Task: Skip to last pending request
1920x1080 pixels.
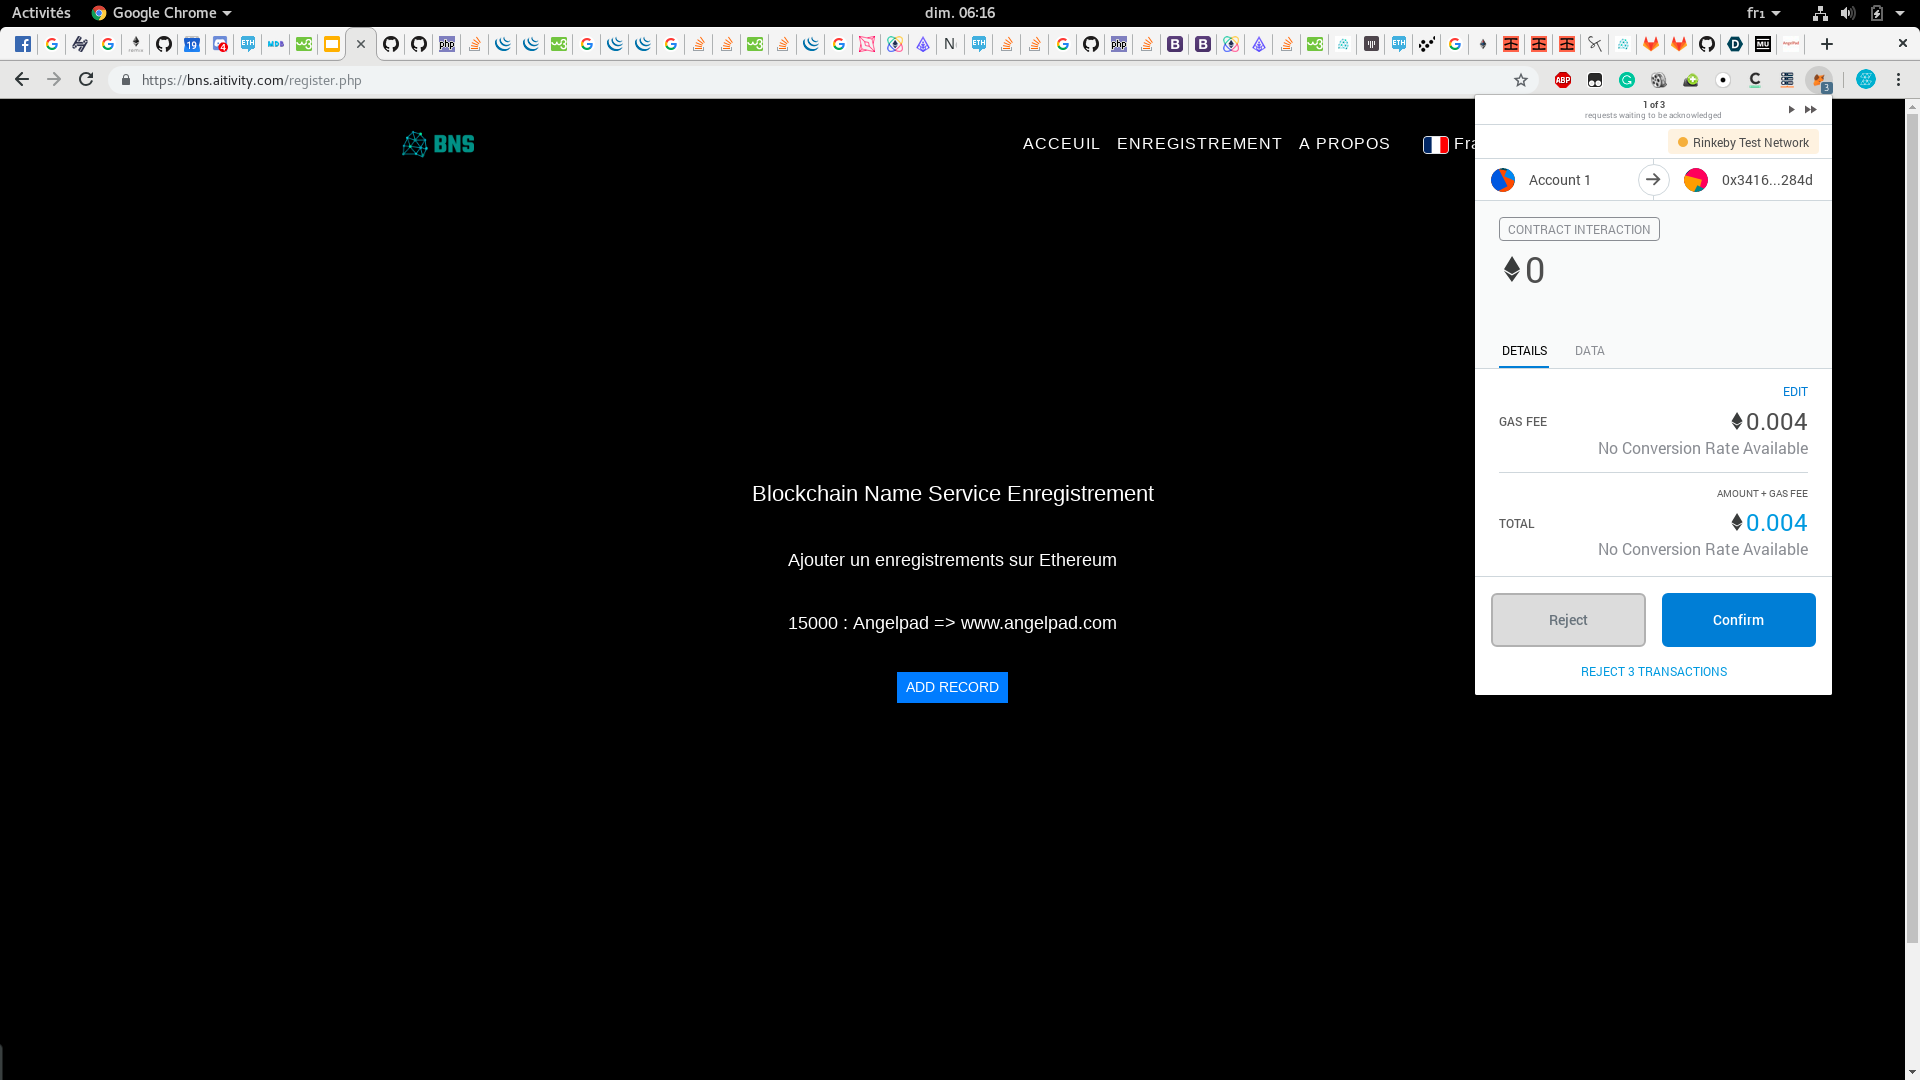Action: [1810, 109]
